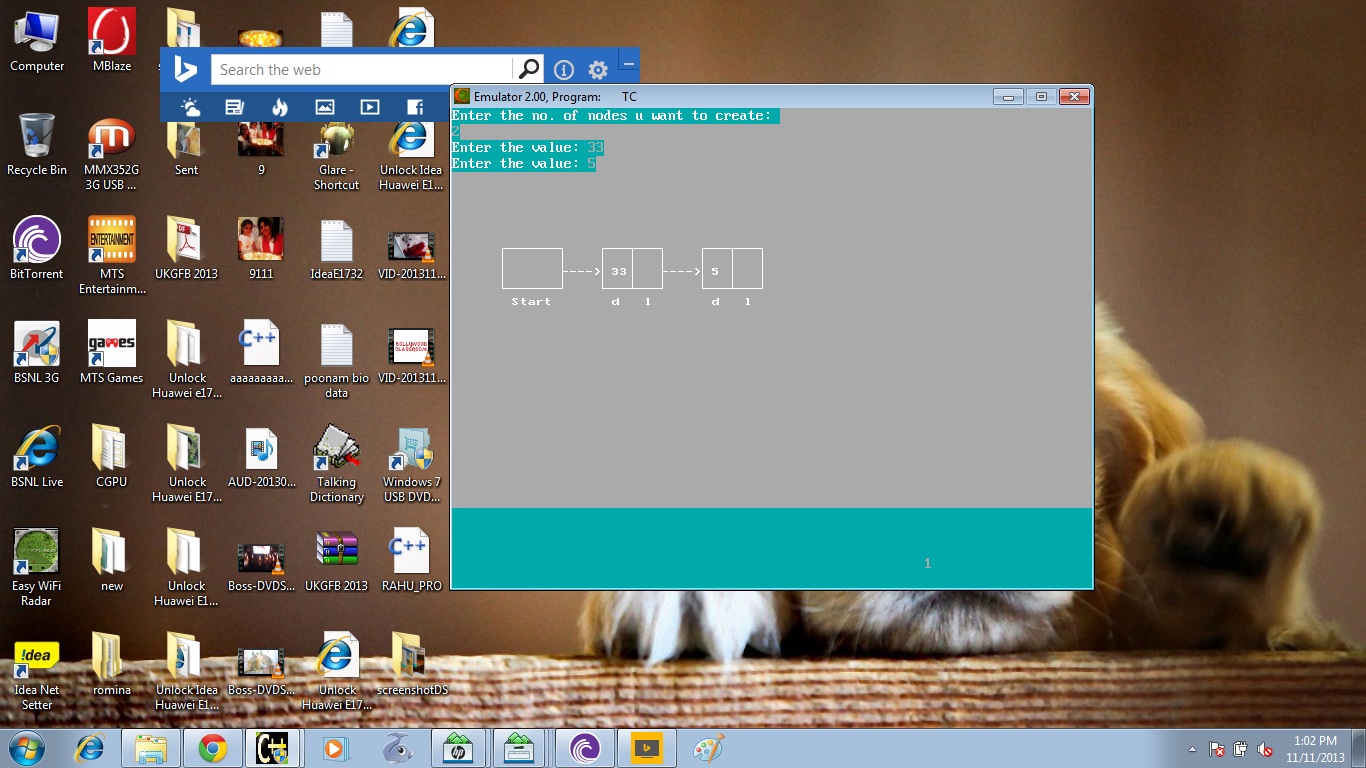The height and width of the screenshot is (768, 1366).
Task: Select the Recycle Bin icon
Action: click(37, 145)
